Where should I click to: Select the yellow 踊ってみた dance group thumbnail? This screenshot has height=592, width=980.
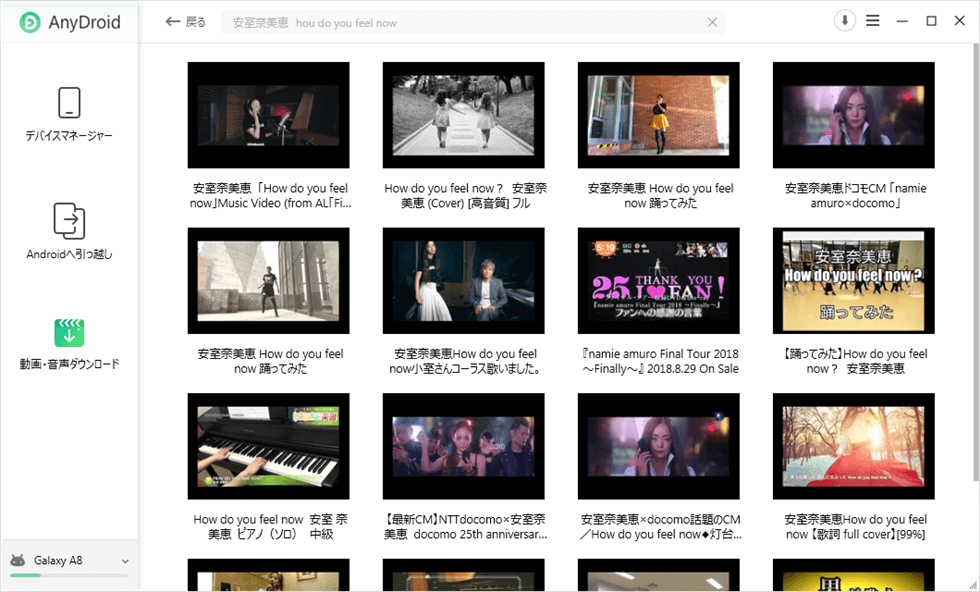point(853,281)
